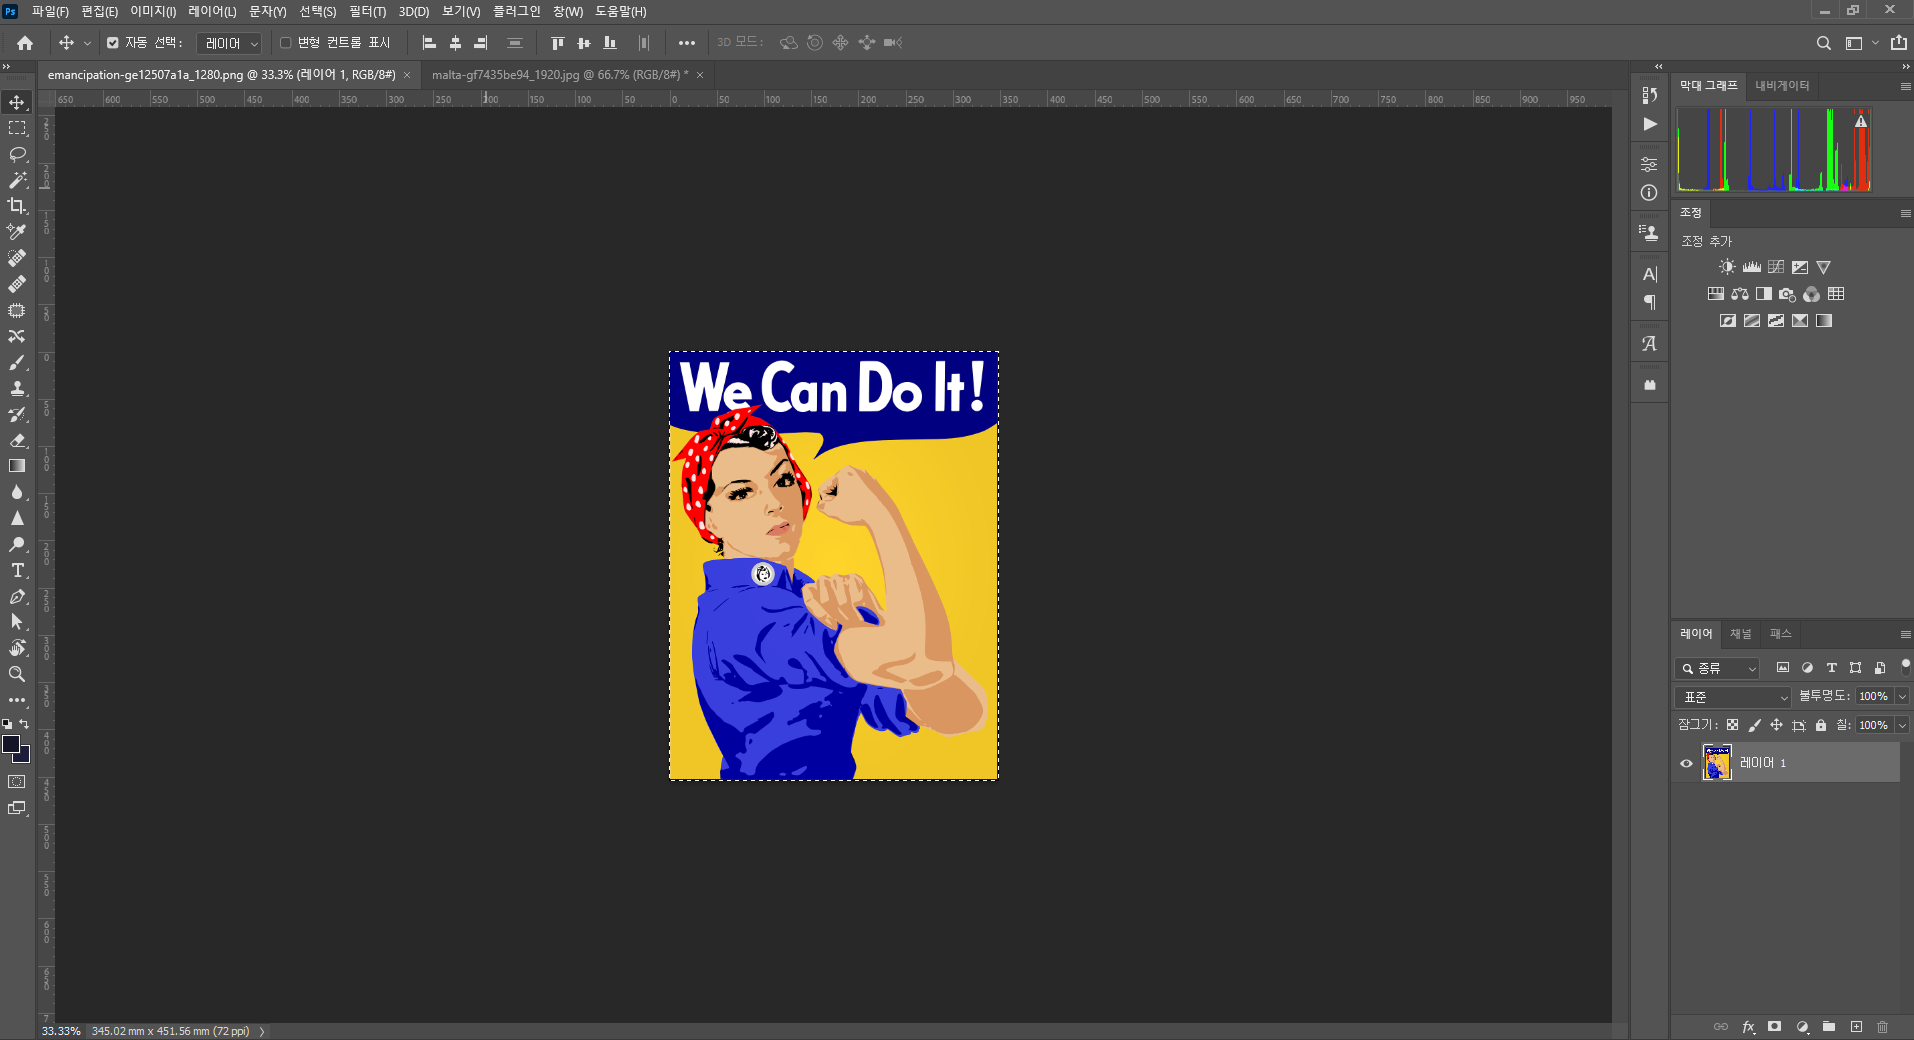Select the Dodge tool
Viewport: 1914px width, 1040px height.
[17, 544]
